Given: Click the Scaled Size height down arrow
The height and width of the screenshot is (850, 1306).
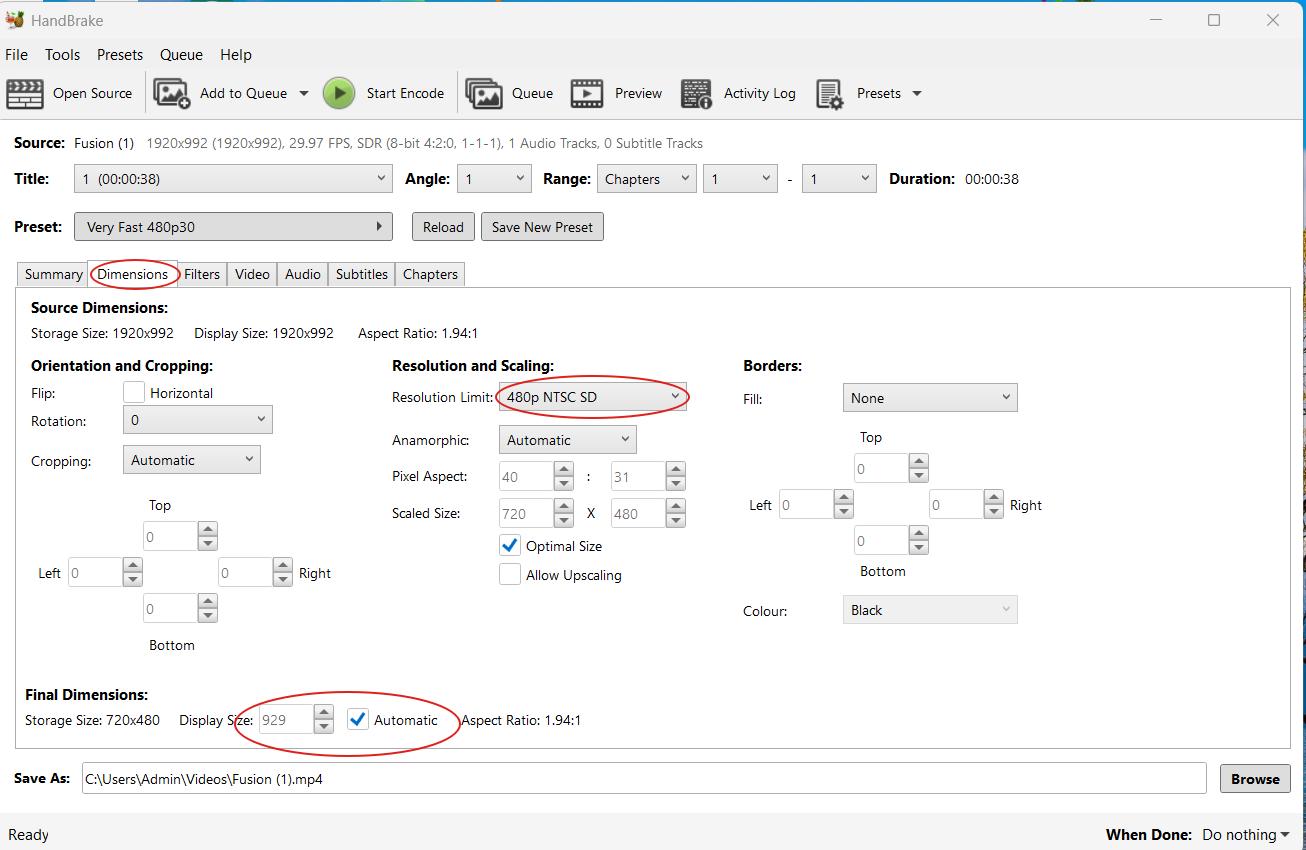Looking at the screenshot, I should pos(675,521).
